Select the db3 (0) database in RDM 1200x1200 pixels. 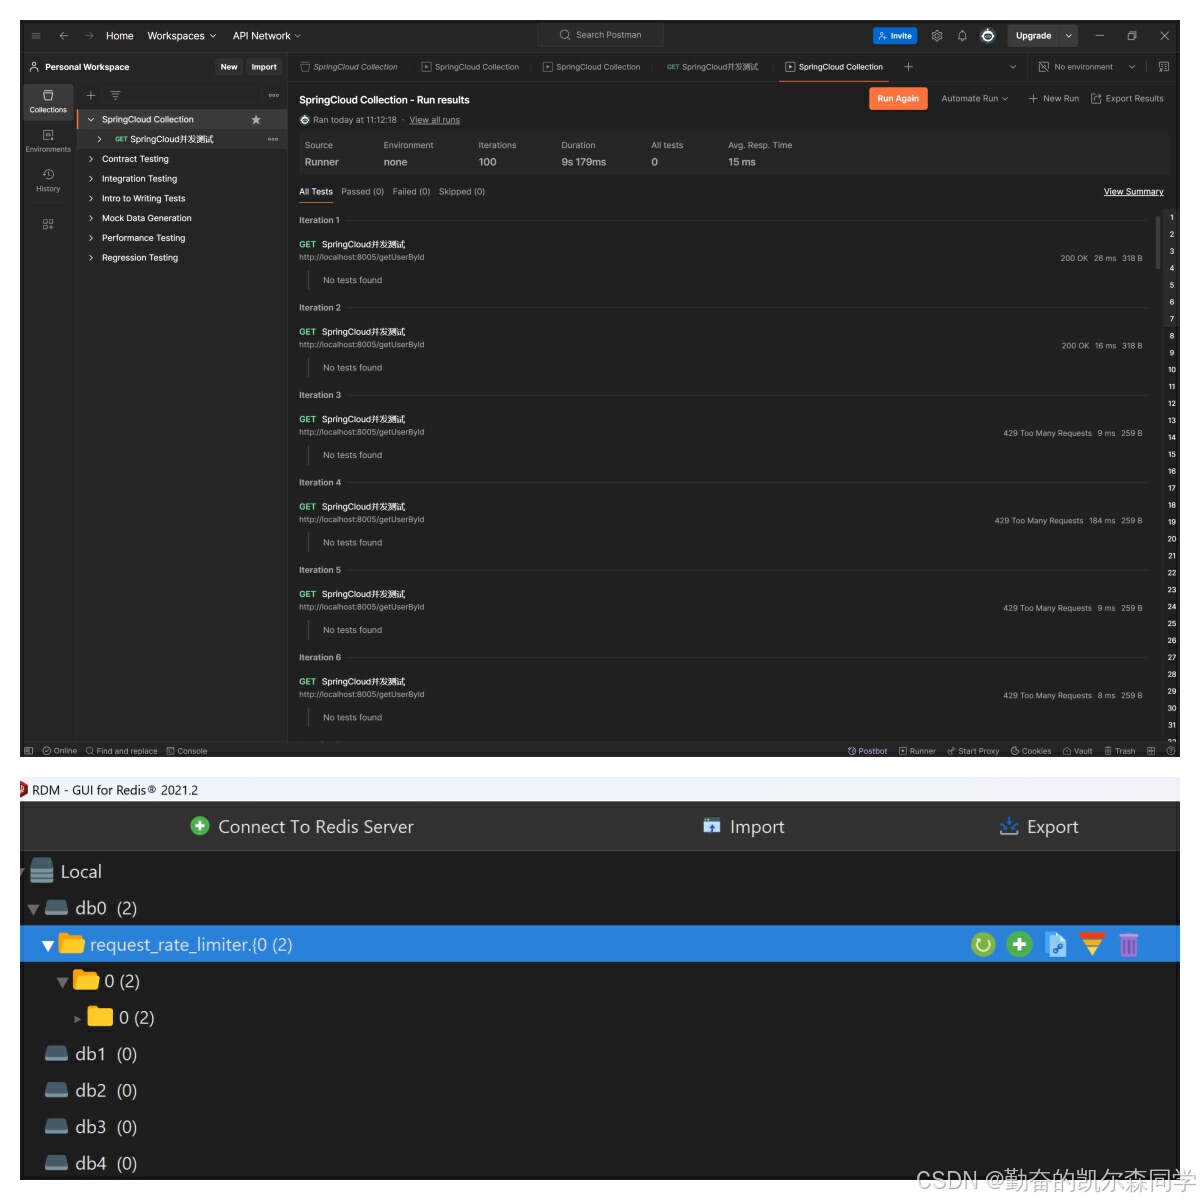pos(91,1127)
